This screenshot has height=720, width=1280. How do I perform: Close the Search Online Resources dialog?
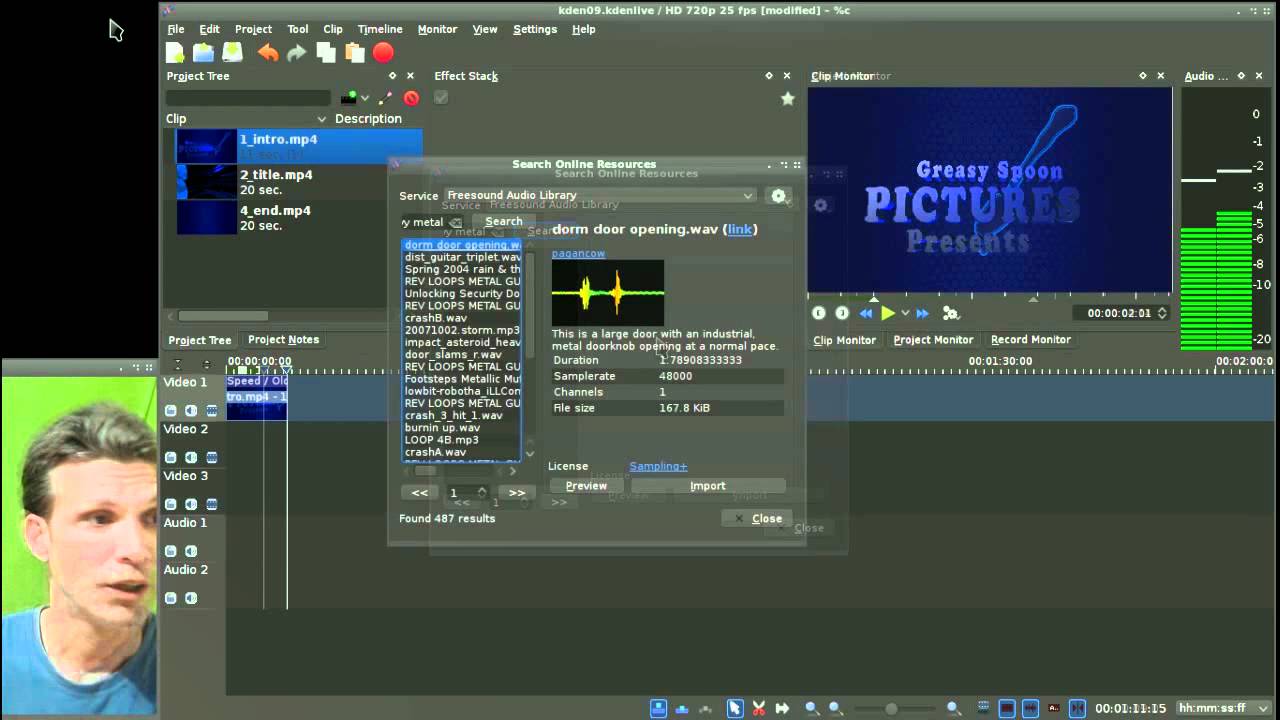tap(758, 518)
